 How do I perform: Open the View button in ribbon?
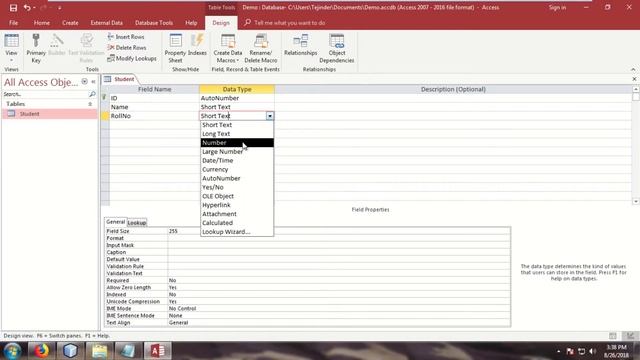point(11,48)
